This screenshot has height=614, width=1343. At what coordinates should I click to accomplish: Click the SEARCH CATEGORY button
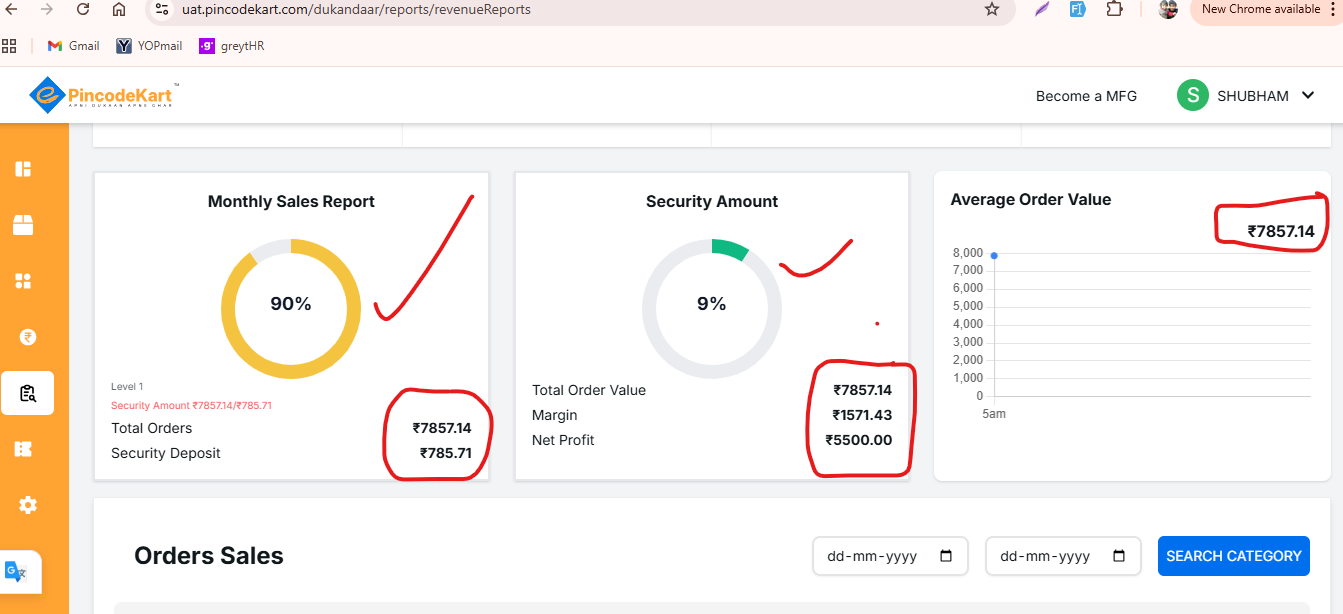click(1234, 556)
